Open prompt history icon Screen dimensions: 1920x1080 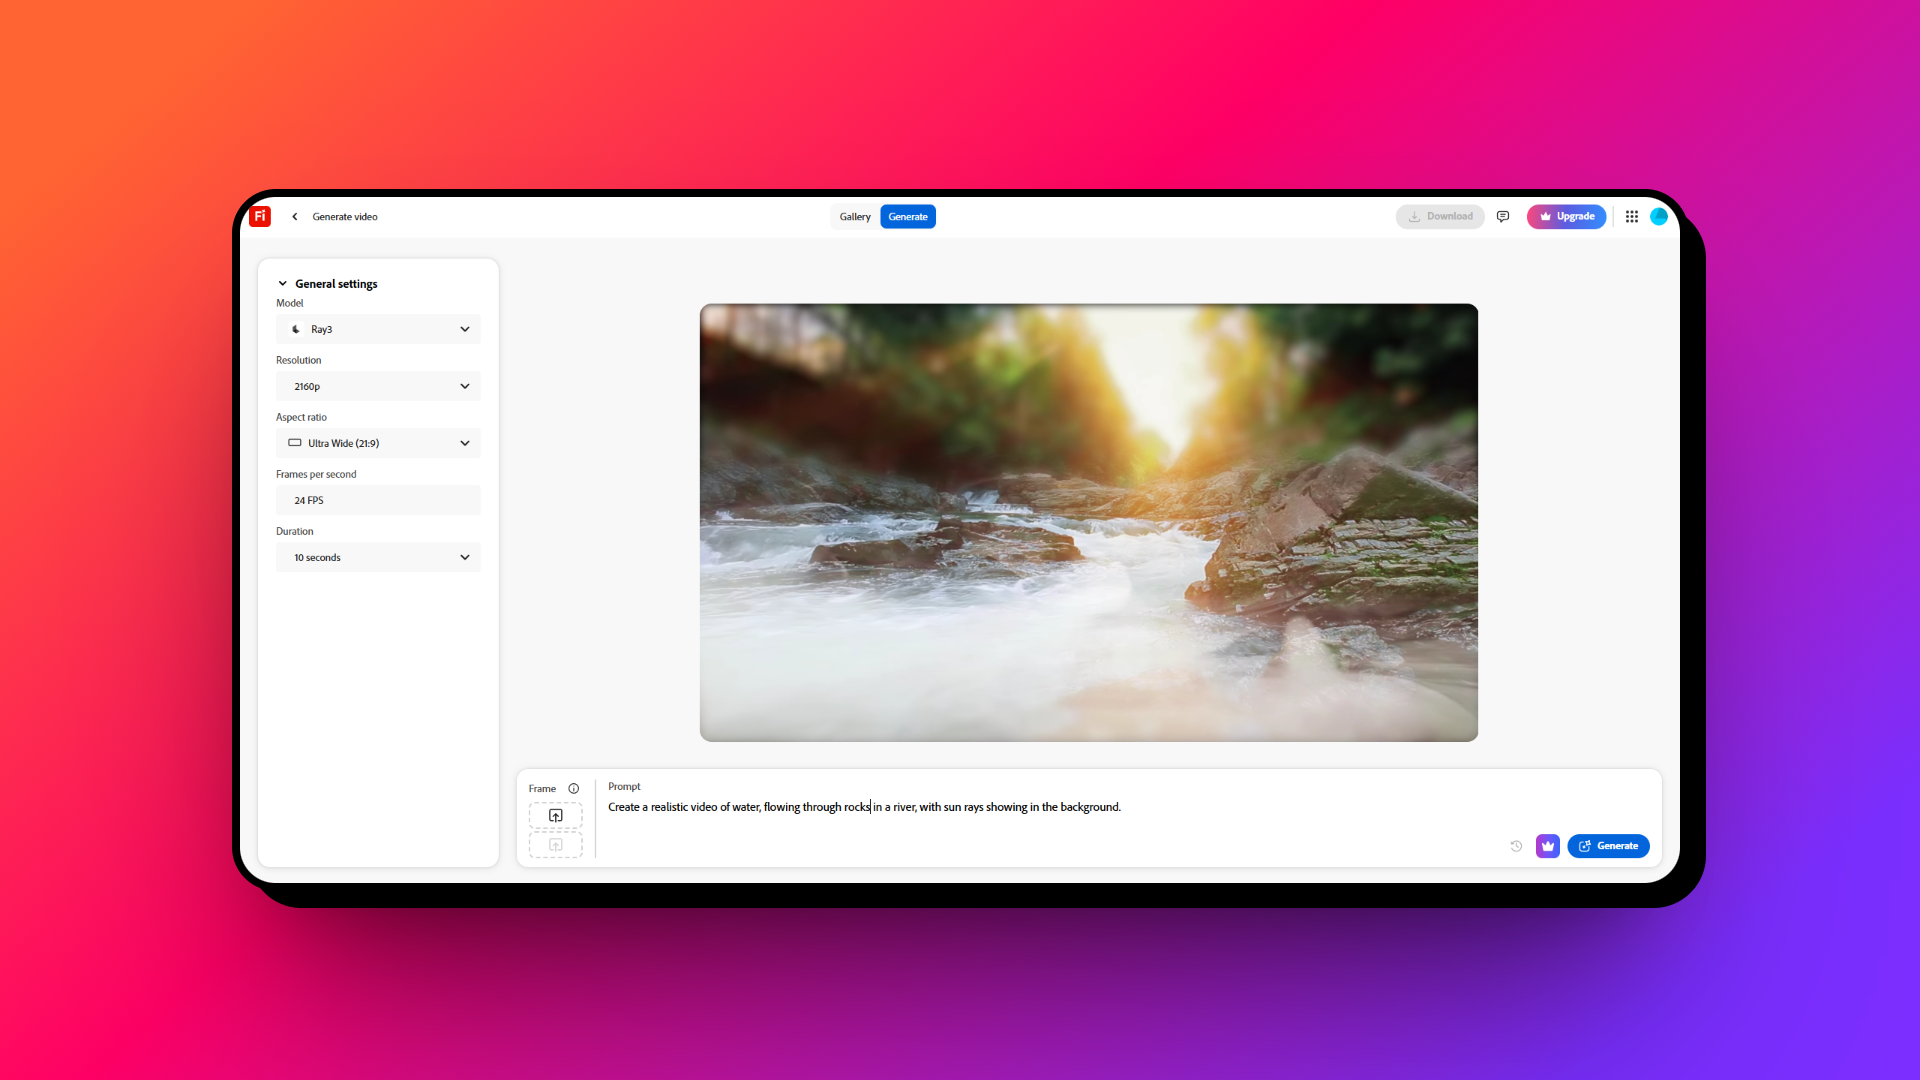coord(1516,846)
